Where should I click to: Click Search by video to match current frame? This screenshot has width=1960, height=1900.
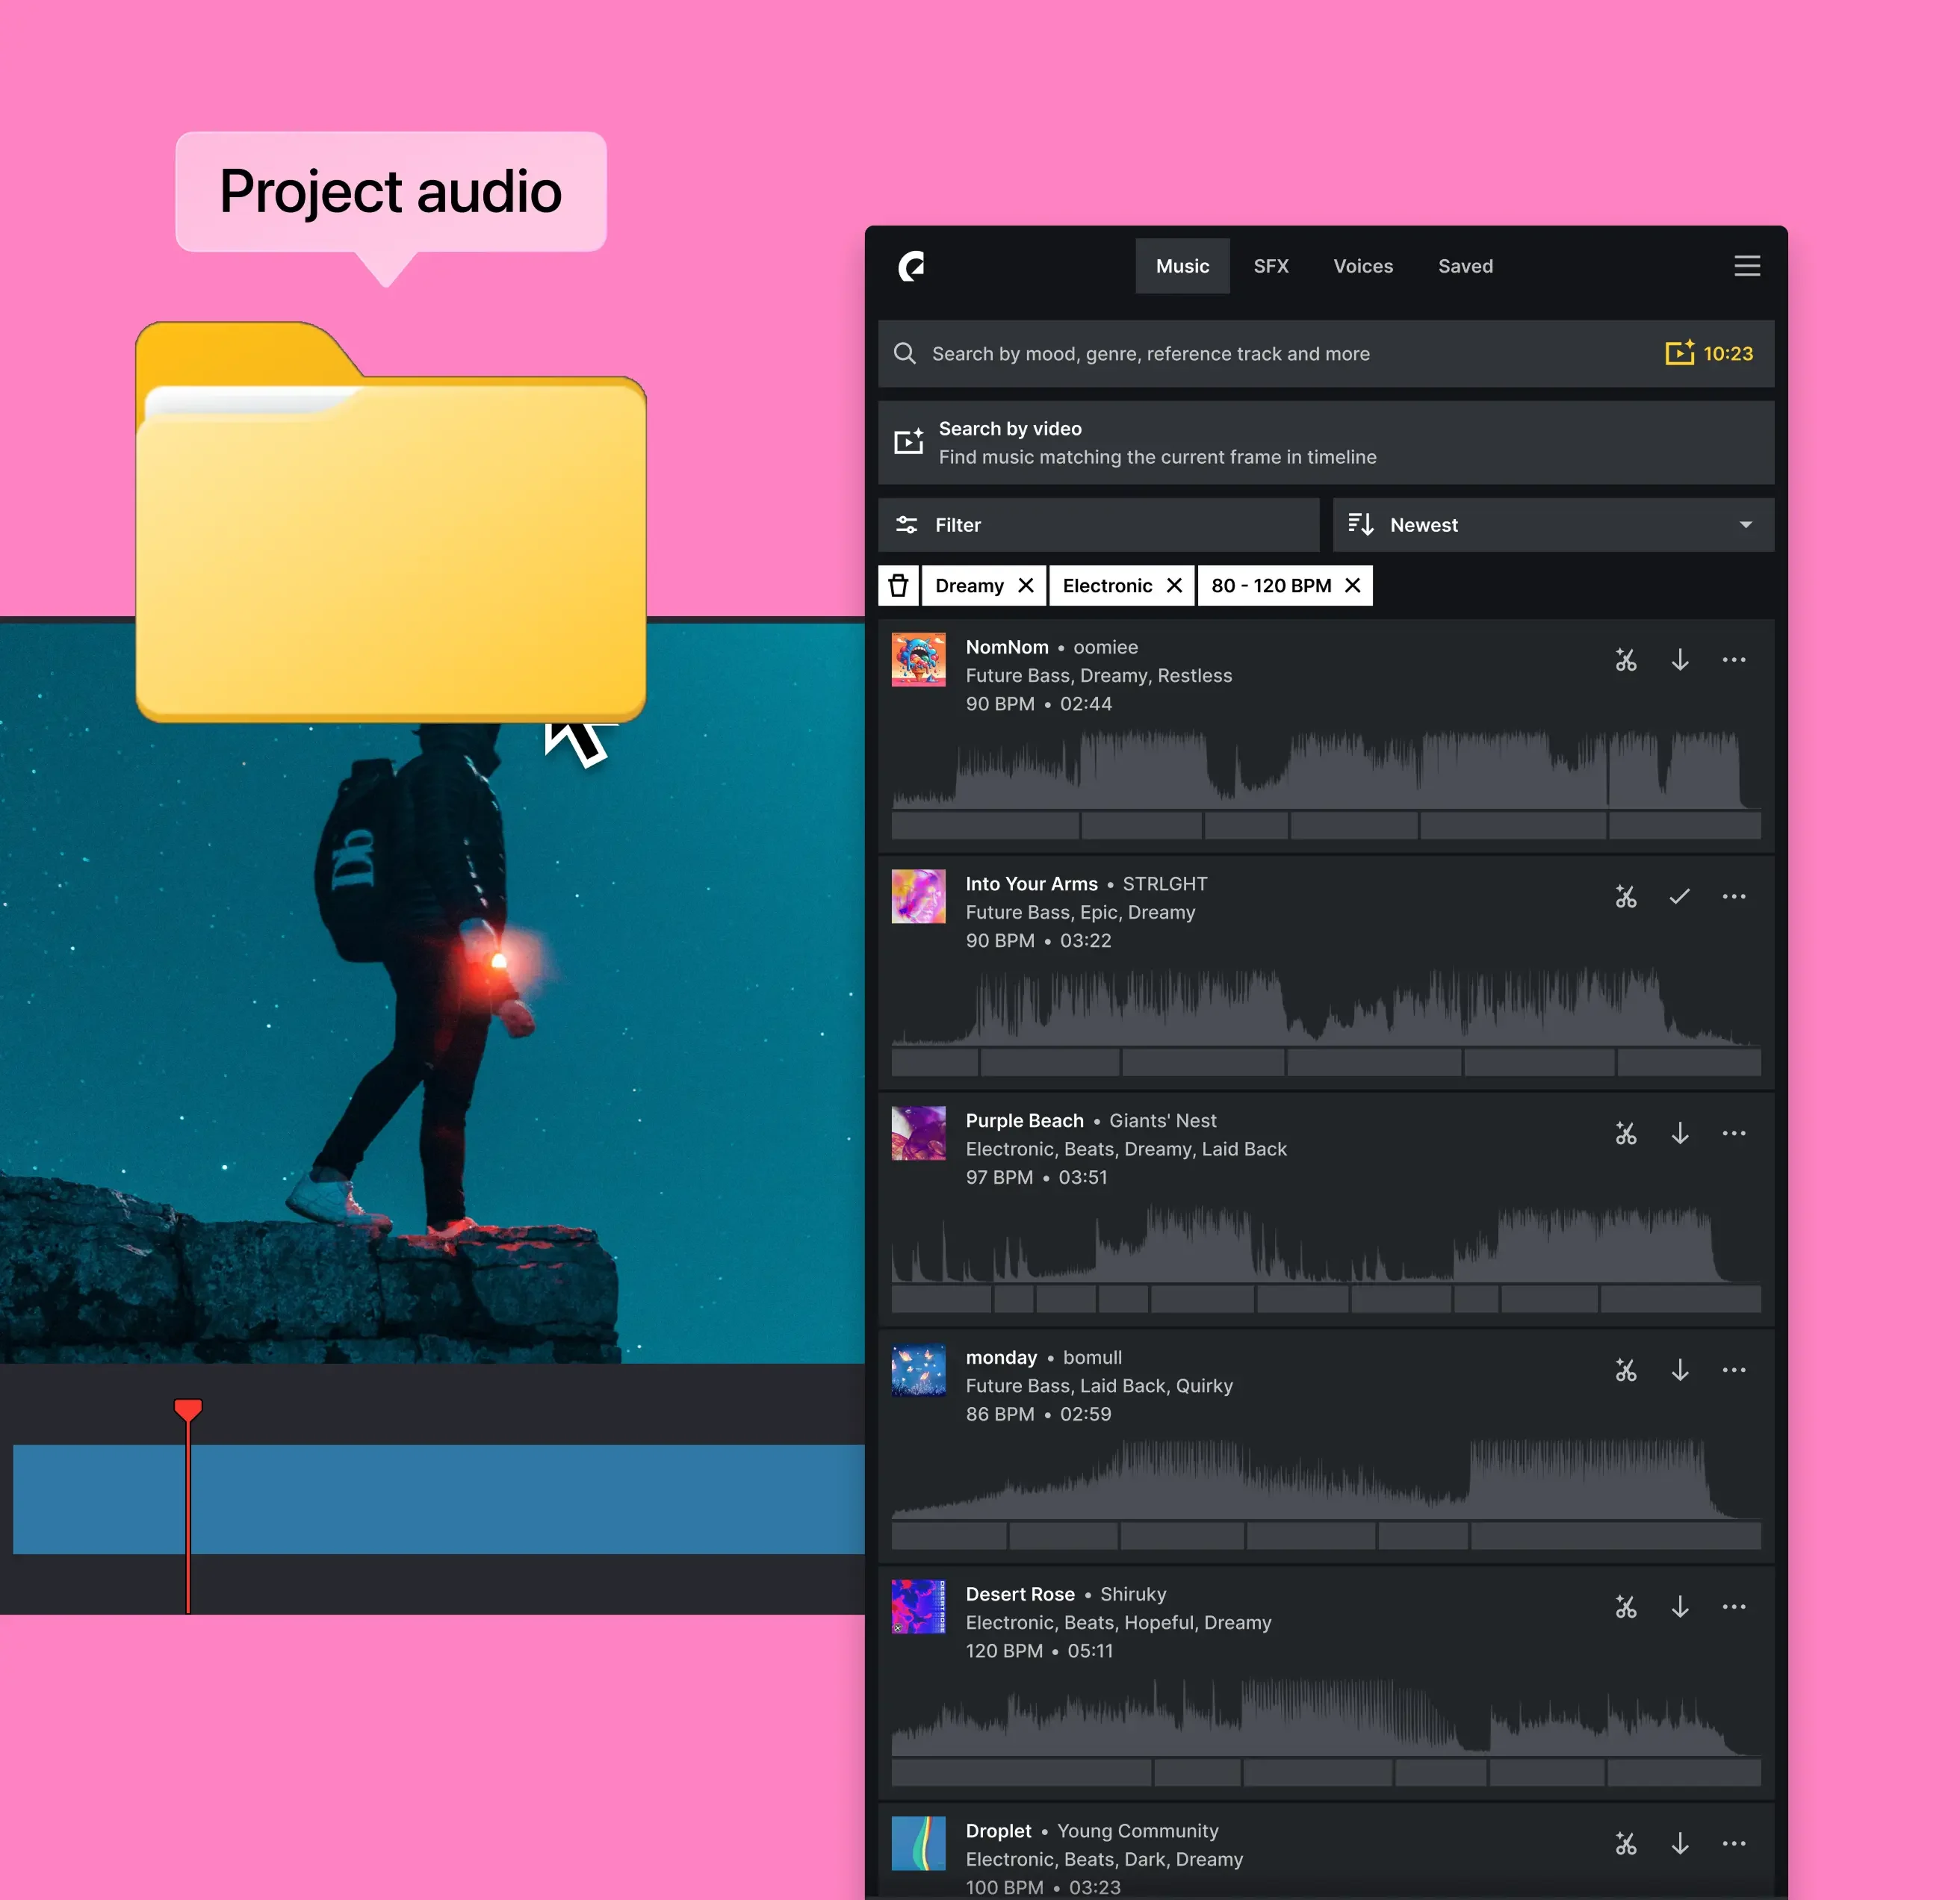(x=1157, y=442)
